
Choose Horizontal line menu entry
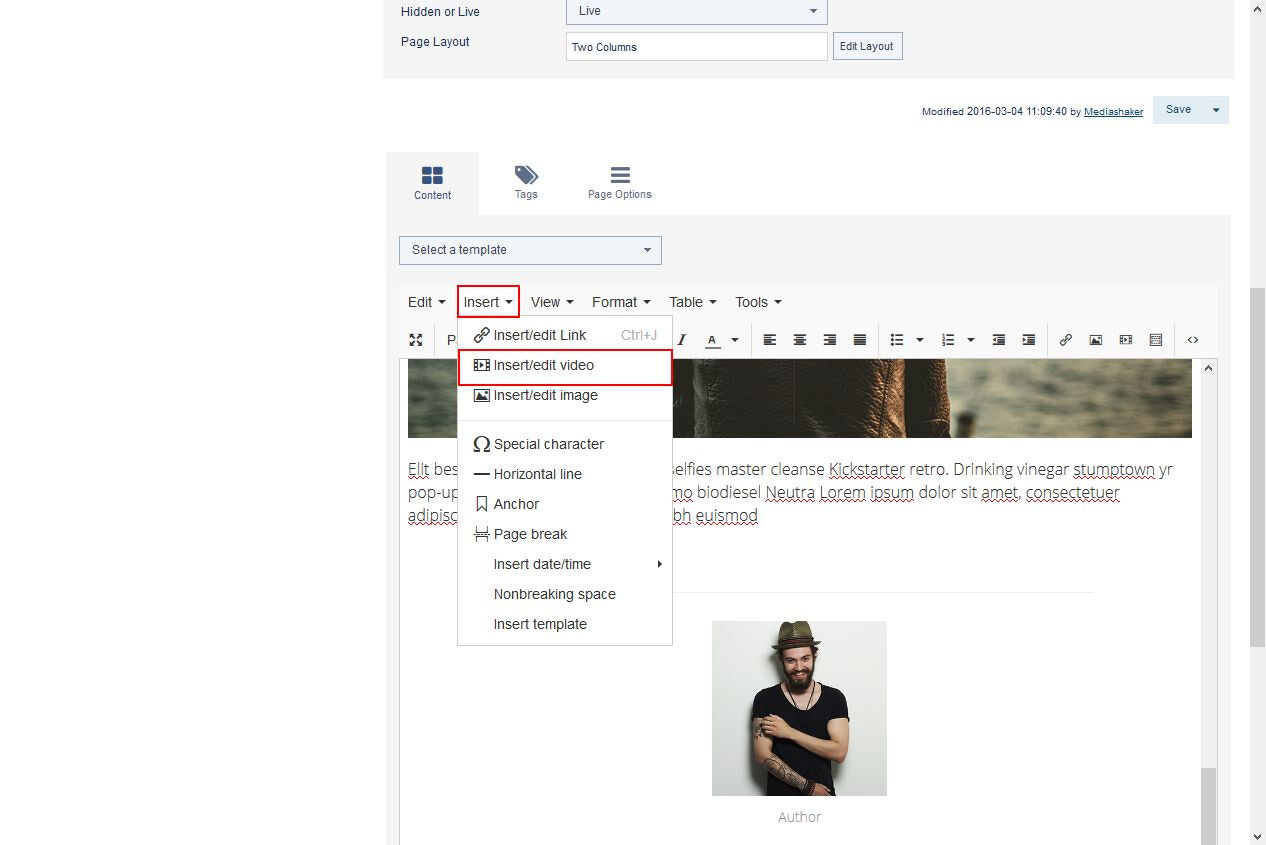565,474
